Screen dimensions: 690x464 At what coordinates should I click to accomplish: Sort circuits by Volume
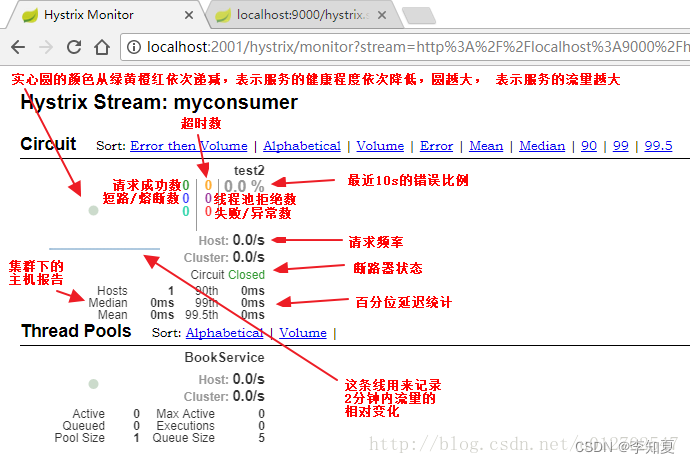click(380, 146)
